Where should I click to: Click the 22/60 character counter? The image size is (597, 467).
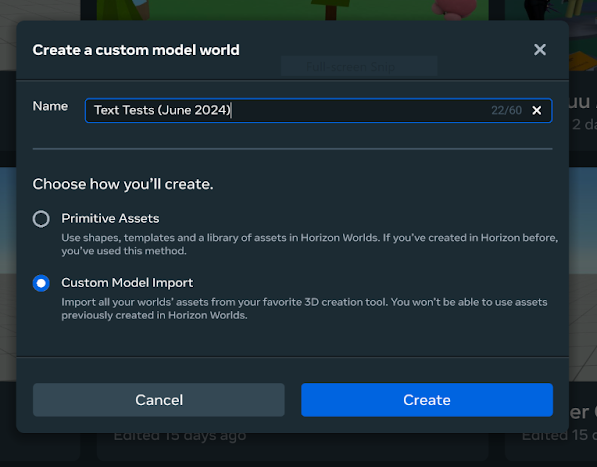pyautogui.click(x=506, y=110)
